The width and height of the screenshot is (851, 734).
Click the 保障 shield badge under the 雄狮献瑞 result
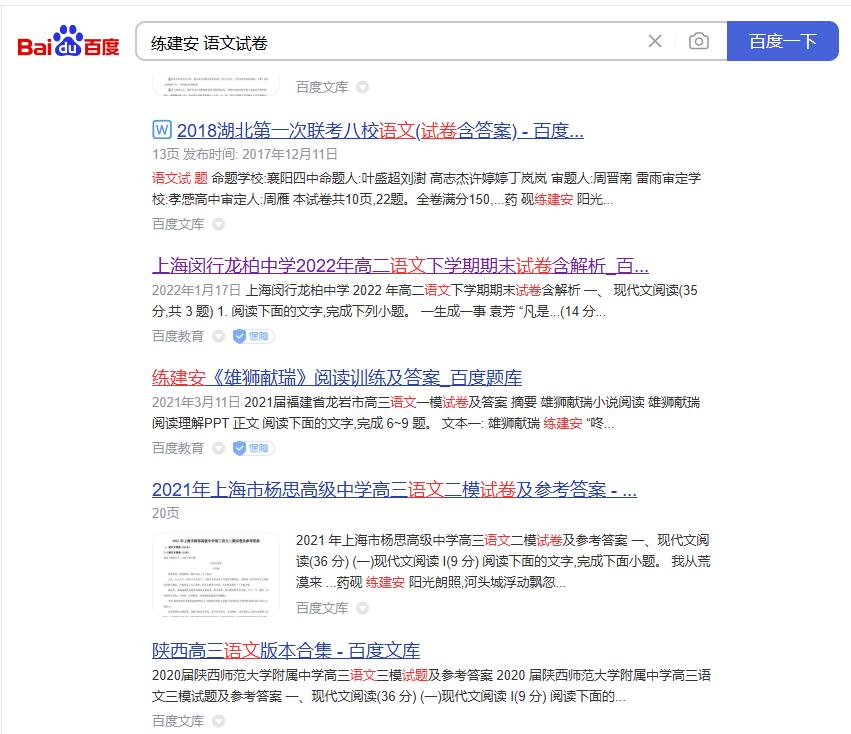[x=253, y=448]
